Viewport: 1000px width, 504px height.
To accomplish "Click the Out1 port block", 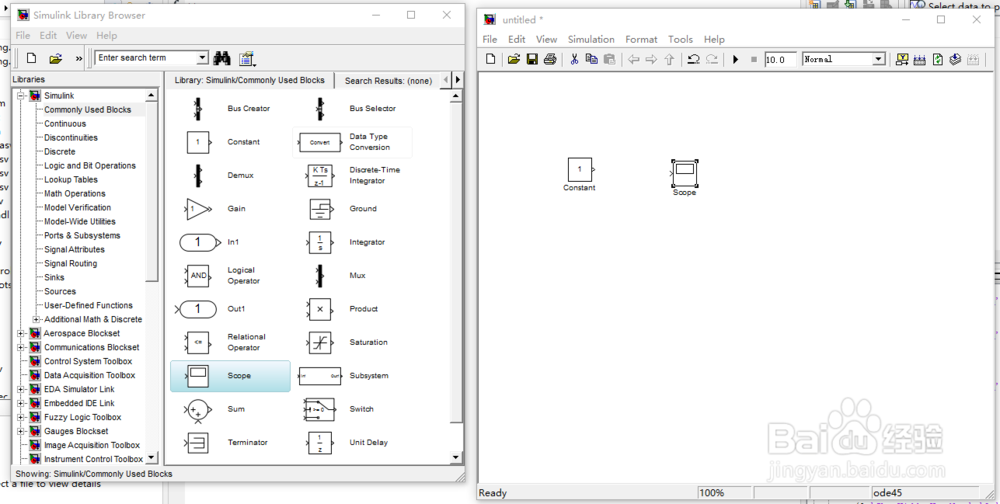I will 198,309.
